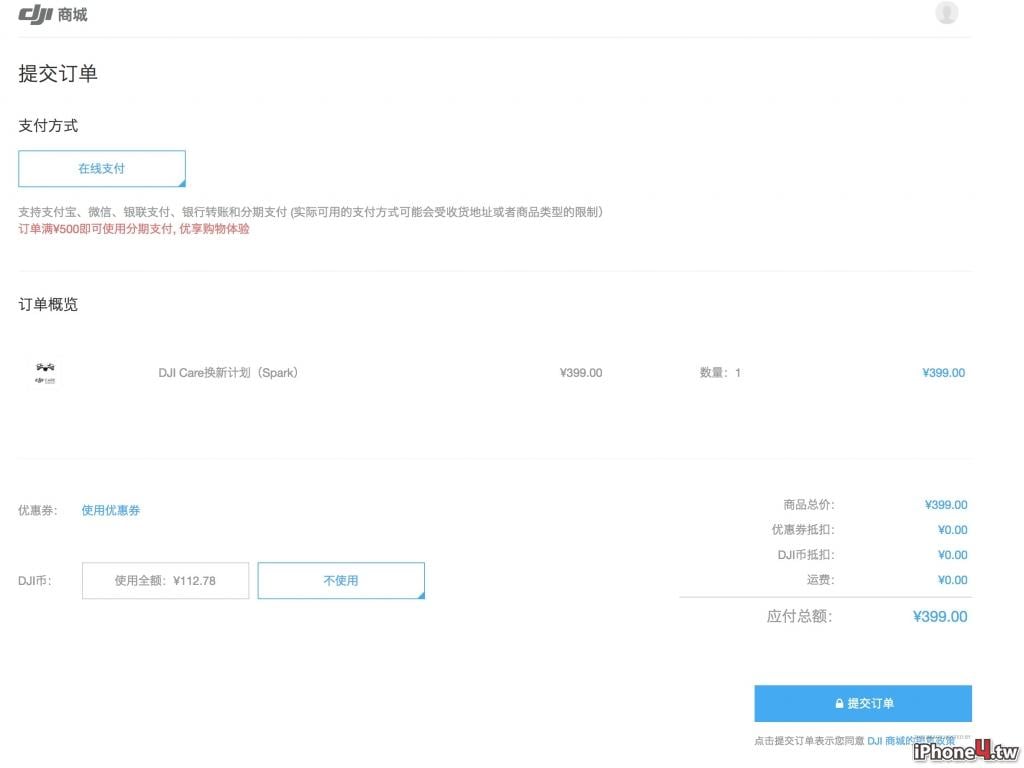Click the 商品总价 value ¥399.00

(946, 505)
